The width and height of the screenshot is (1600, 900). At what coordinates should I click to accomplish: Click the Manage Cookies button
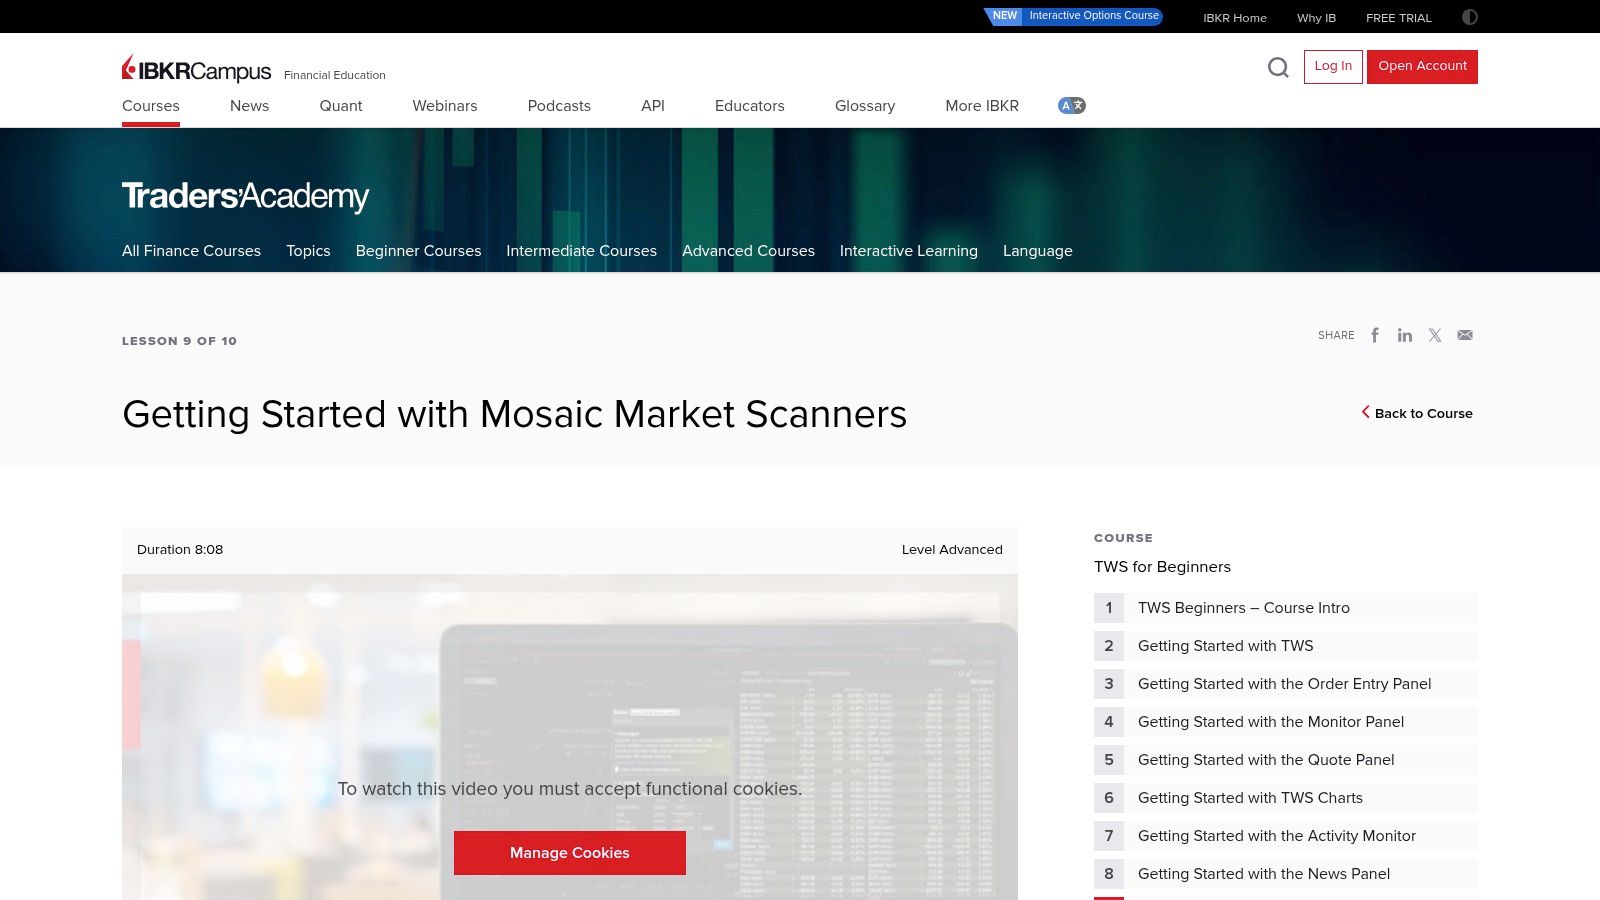pos(570,853)
